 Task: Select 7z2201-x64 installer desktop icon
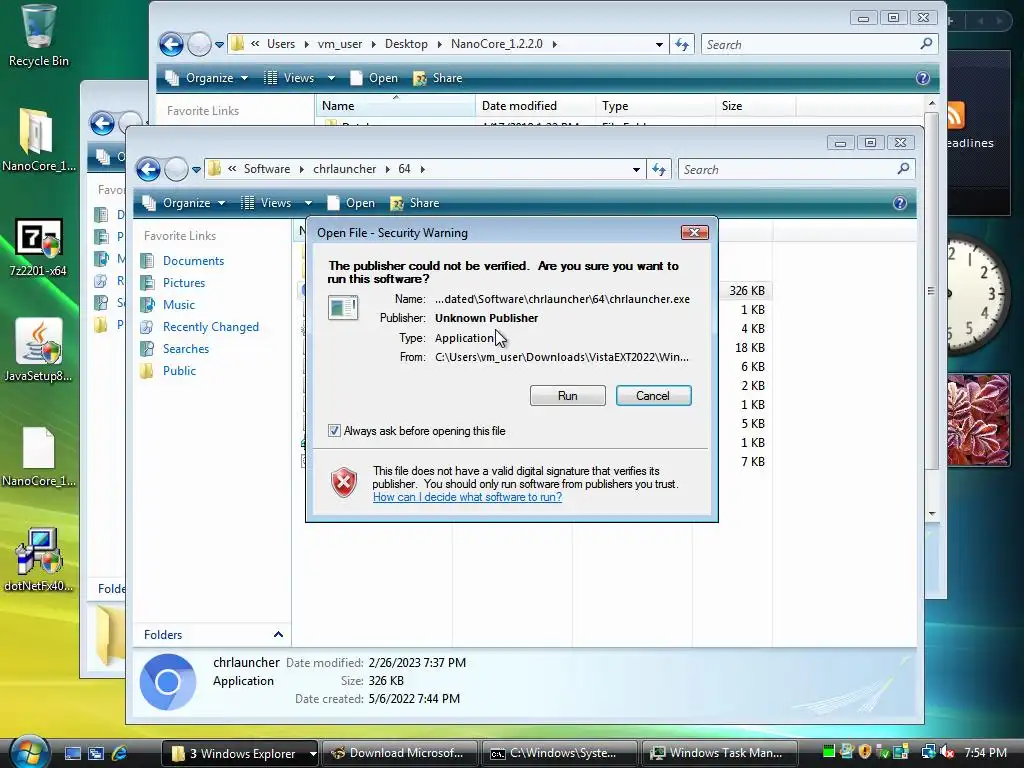[38, 246]
